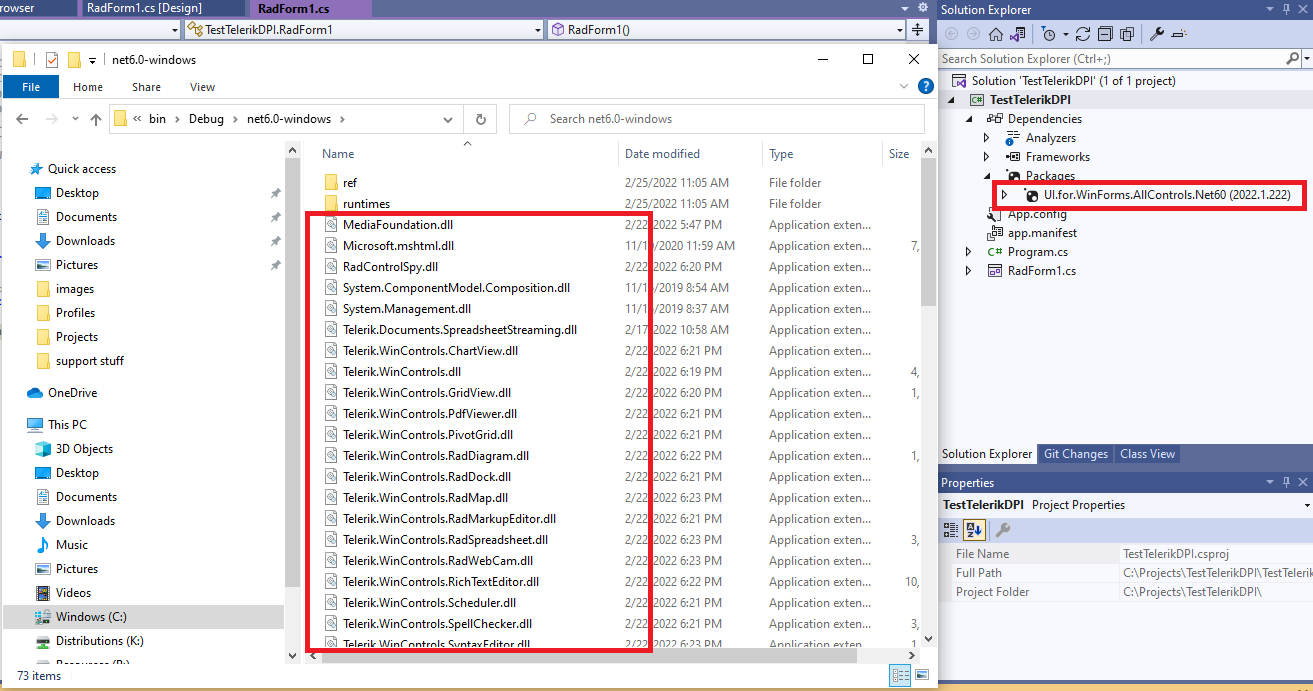Expand RadForm1.cs node in Solution Explorer
The width and height of the screenshot is (1313, 691).
967,271
